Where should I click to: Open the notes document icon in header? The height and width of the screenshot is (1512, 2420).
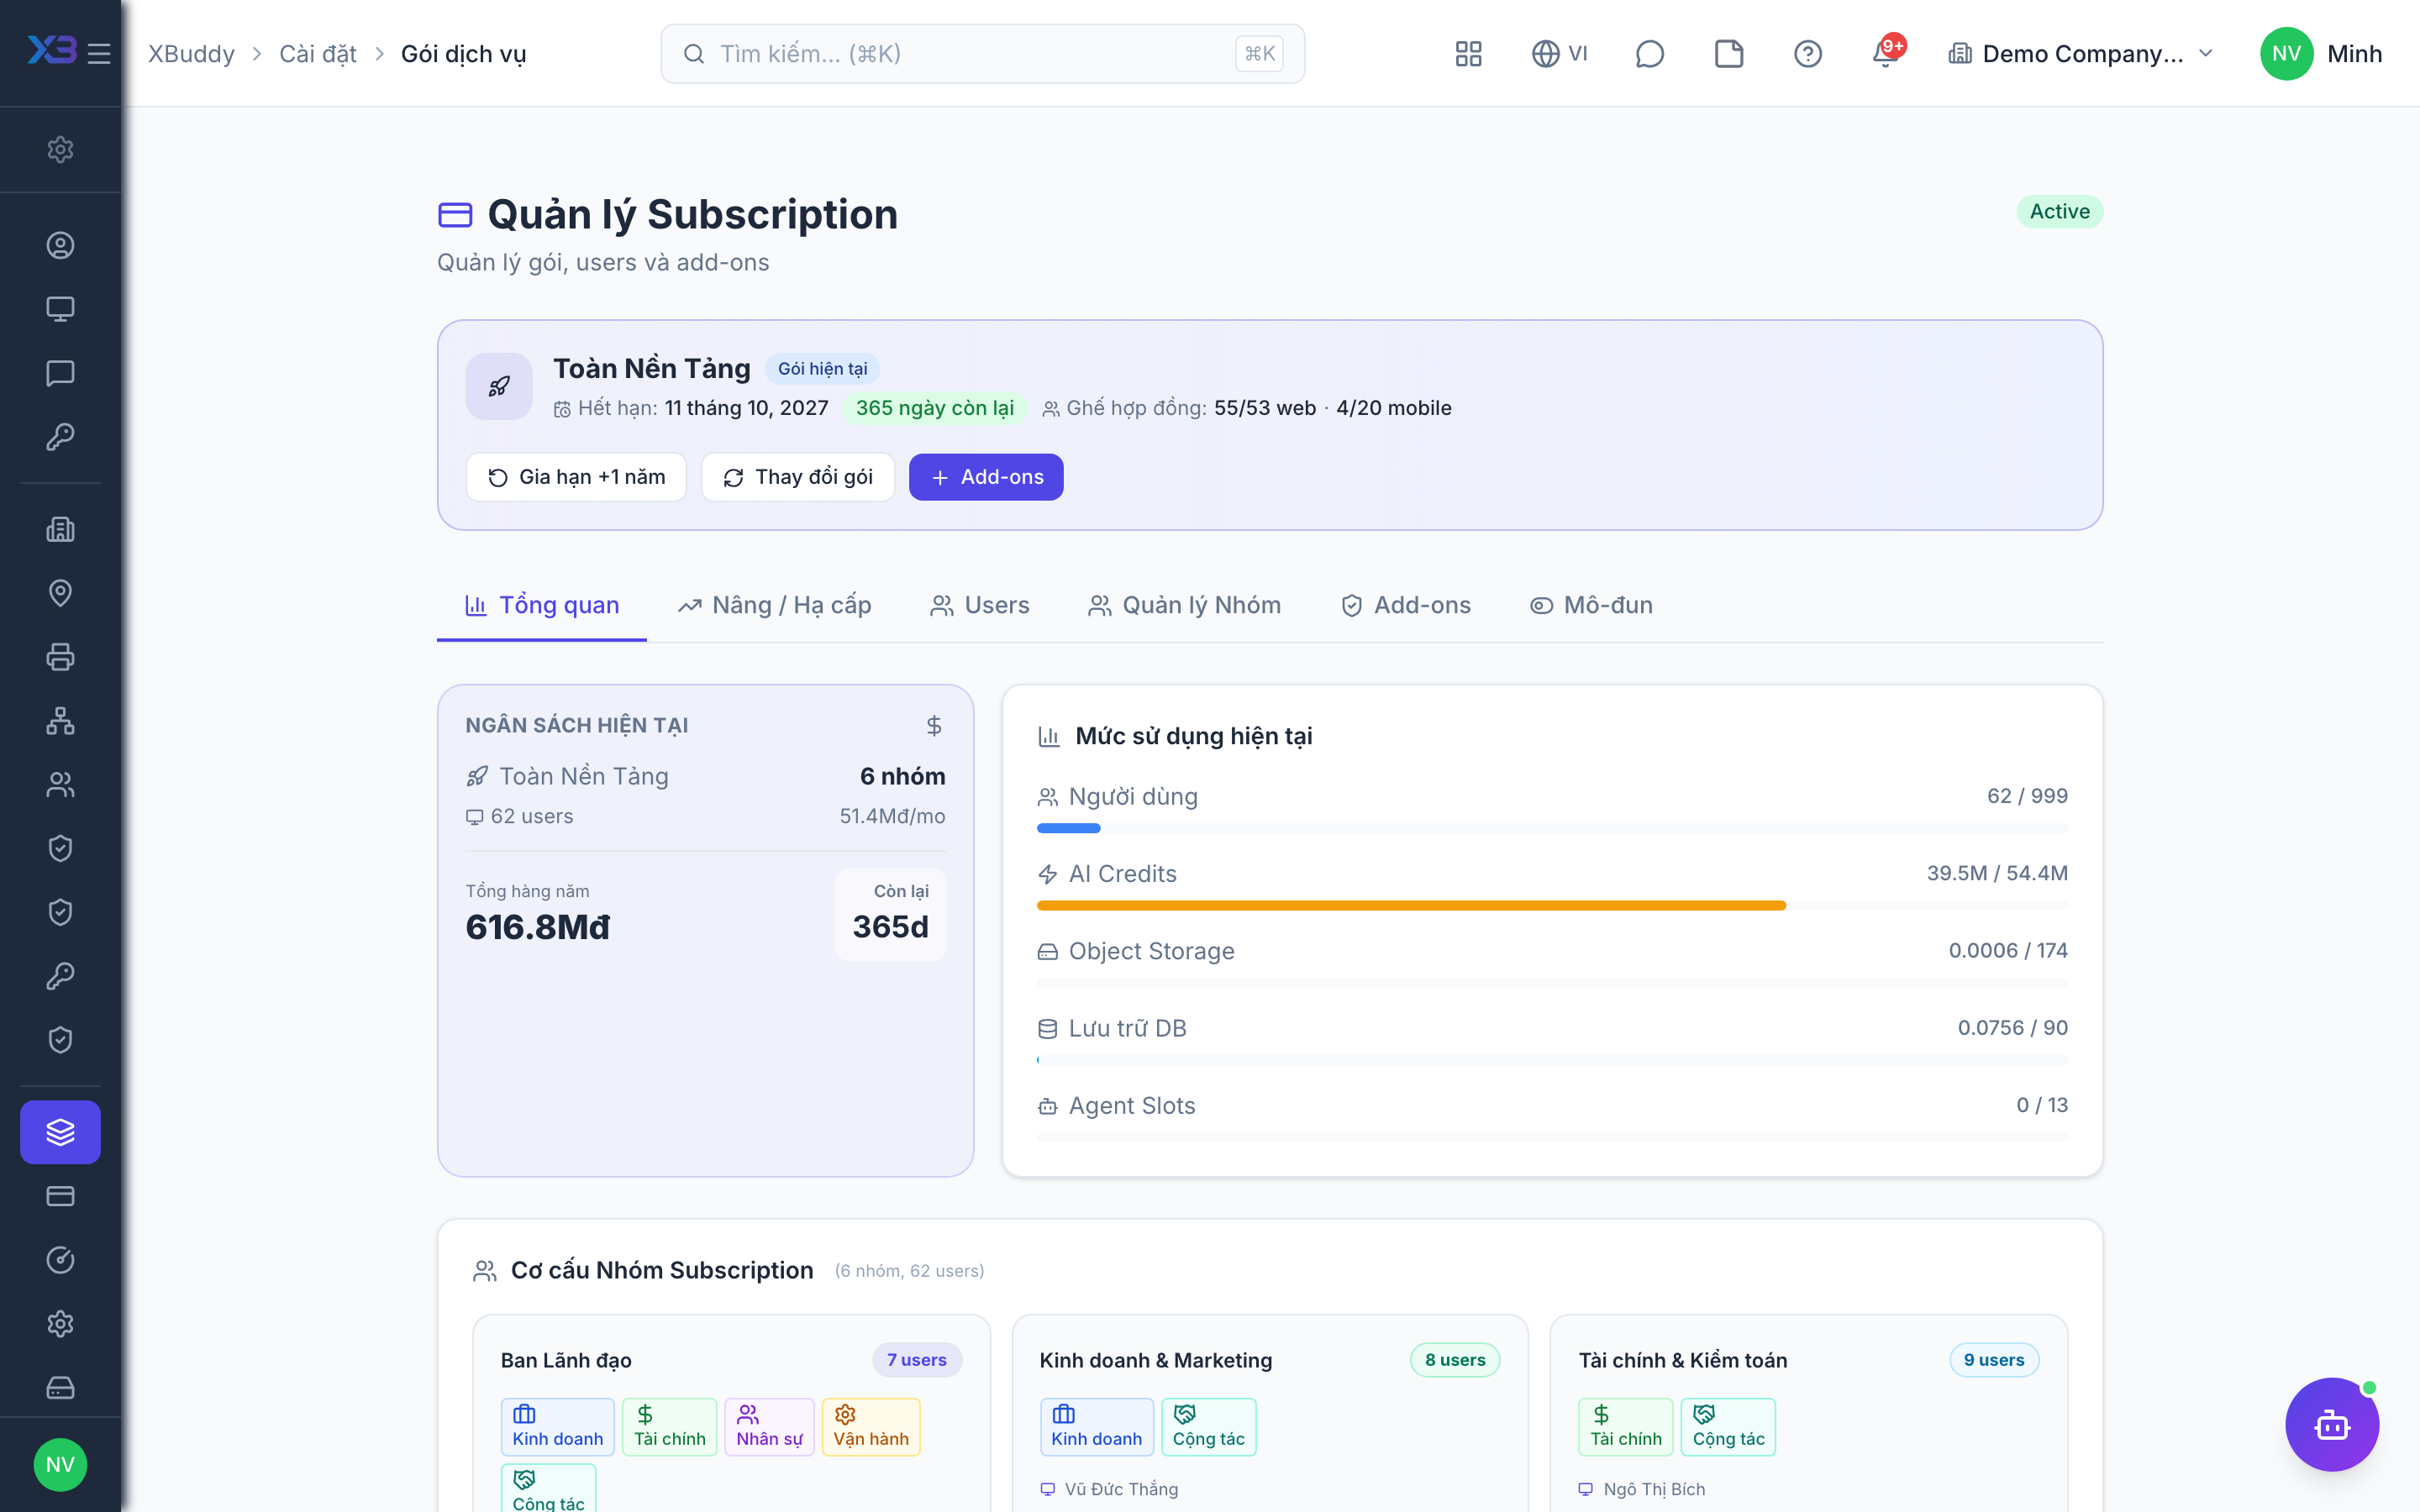(x=1729, y=53)
